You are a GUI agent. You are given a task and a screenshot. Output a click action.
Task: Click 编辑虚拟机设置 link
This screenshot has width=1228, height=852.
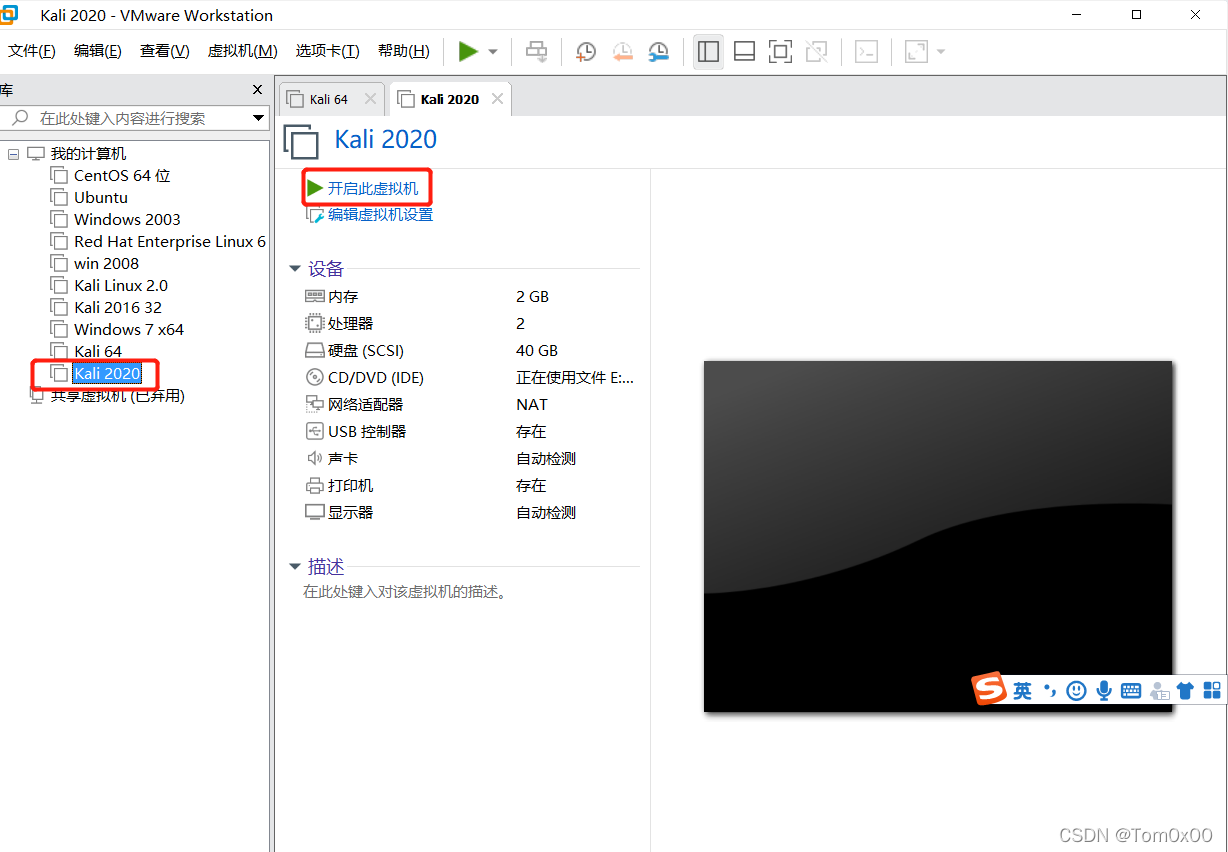[x=380, y=214]
